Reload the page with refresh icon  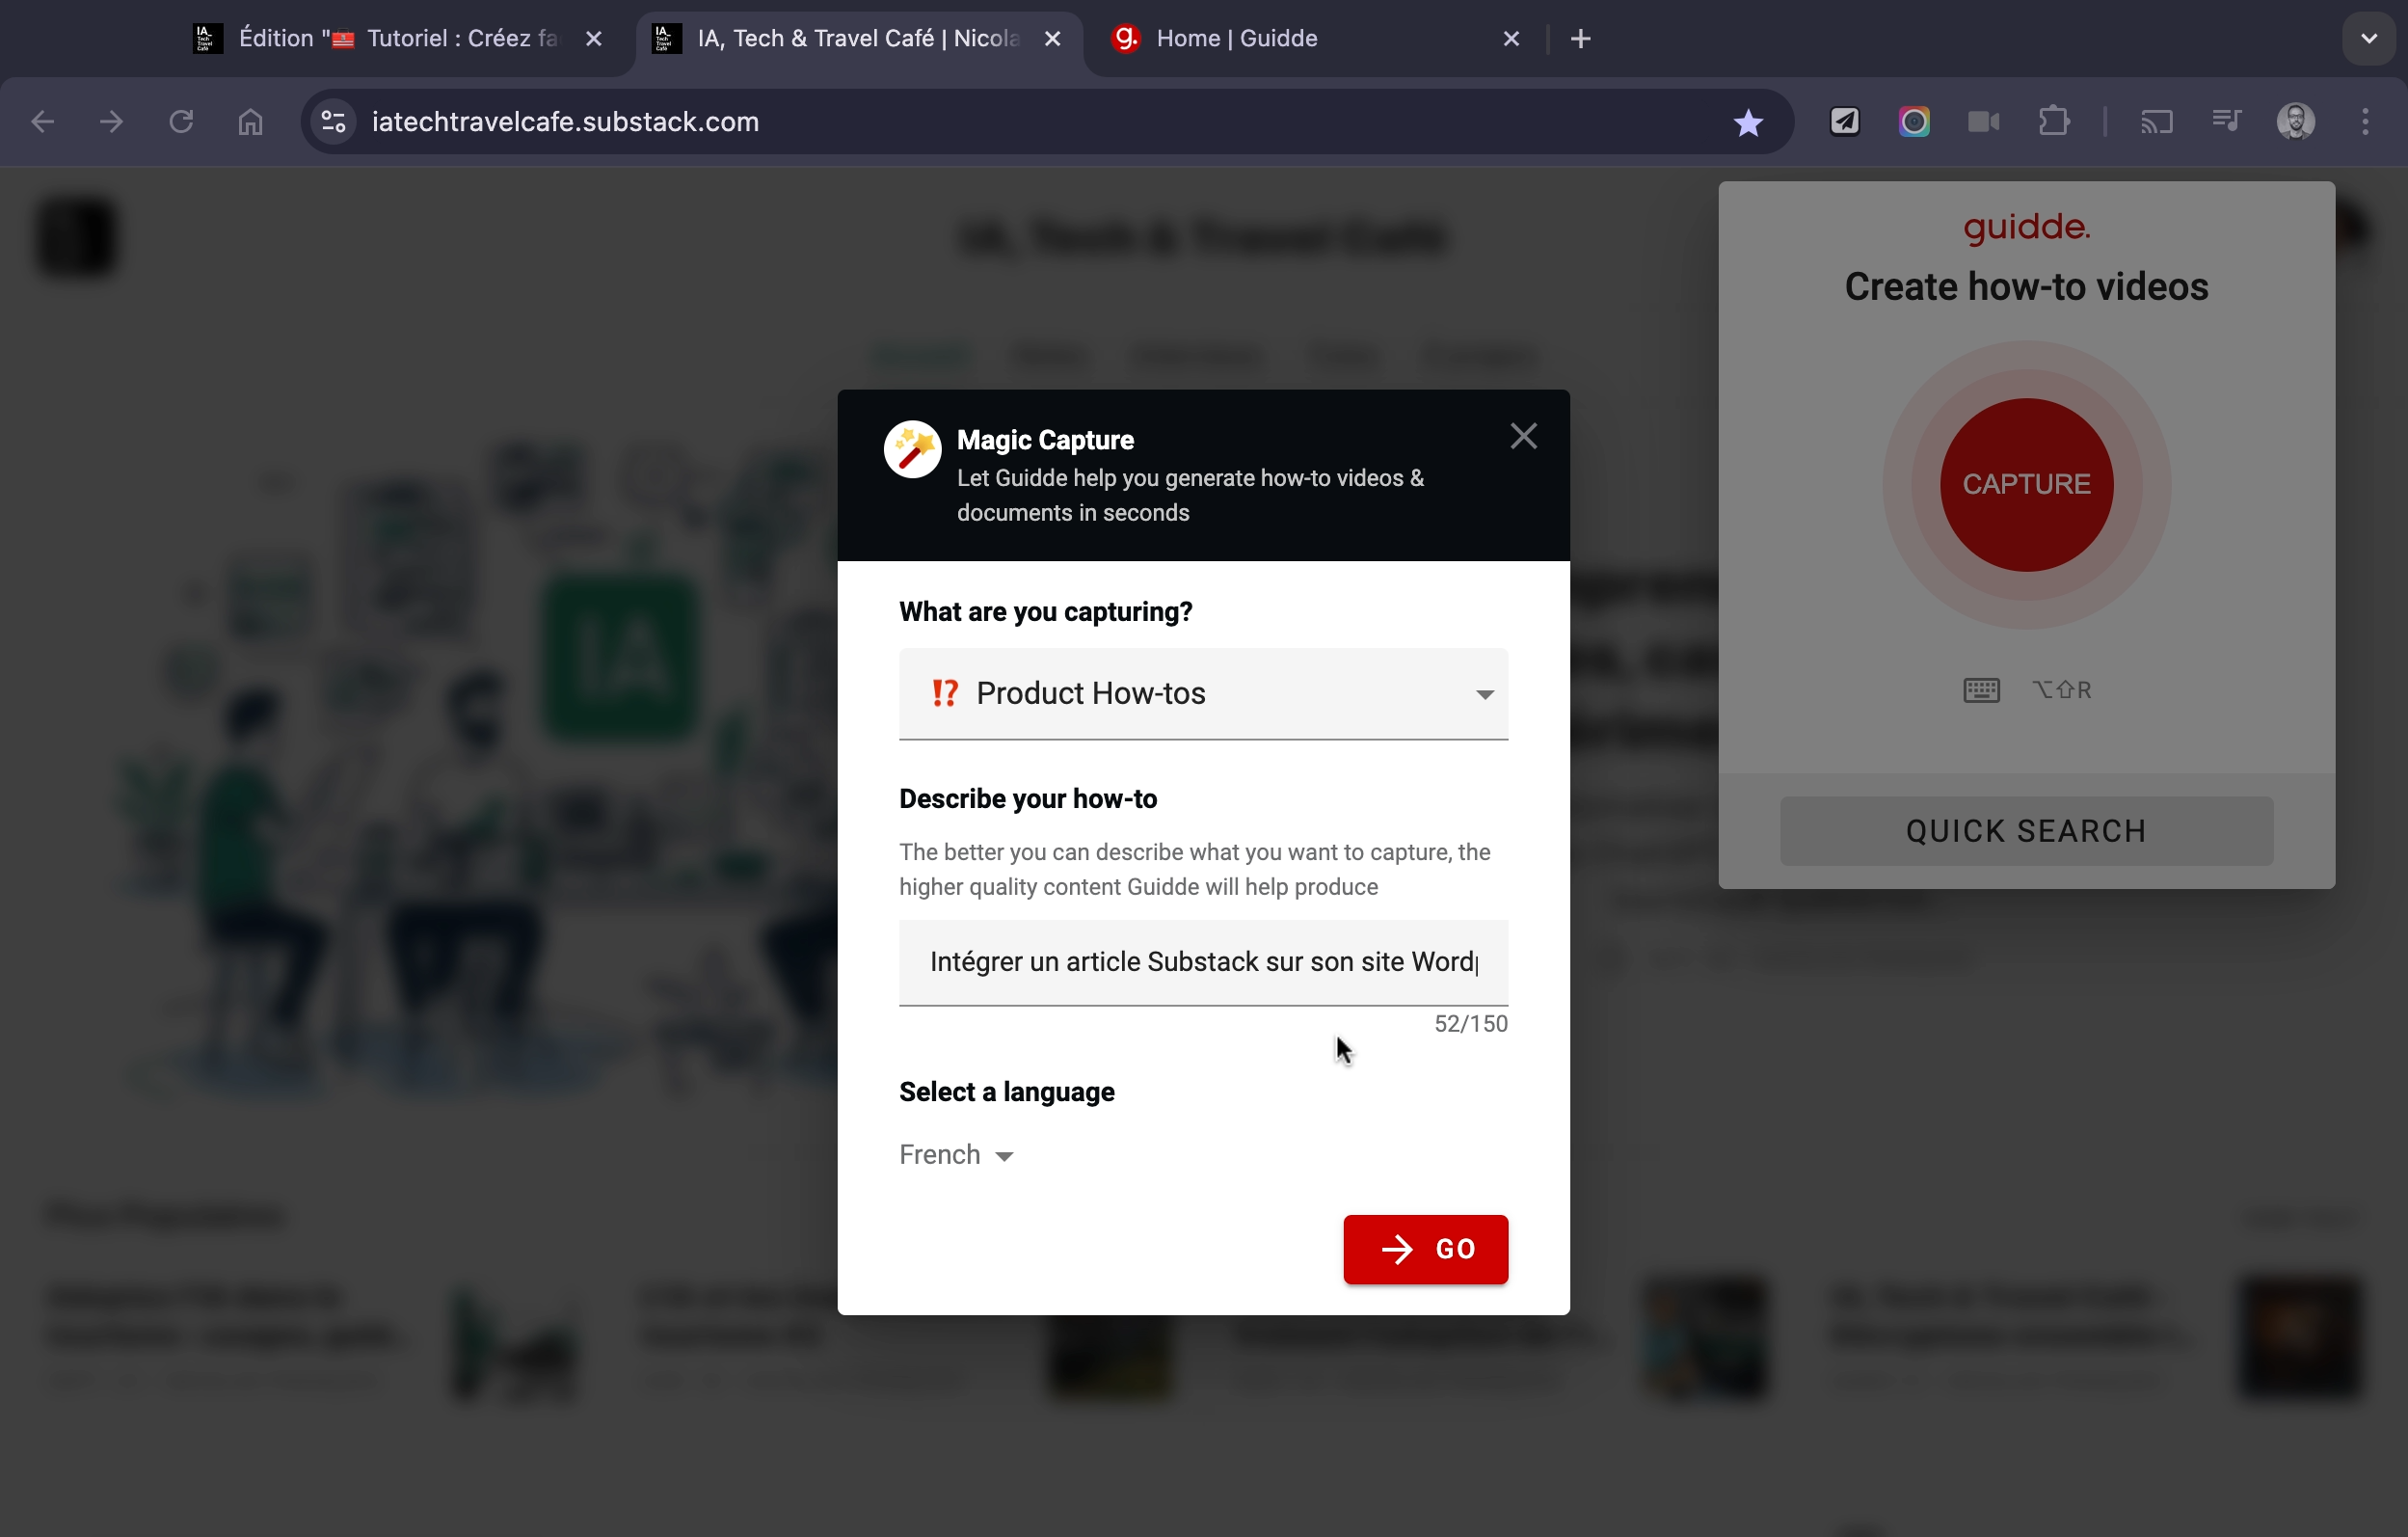point(181,122)
